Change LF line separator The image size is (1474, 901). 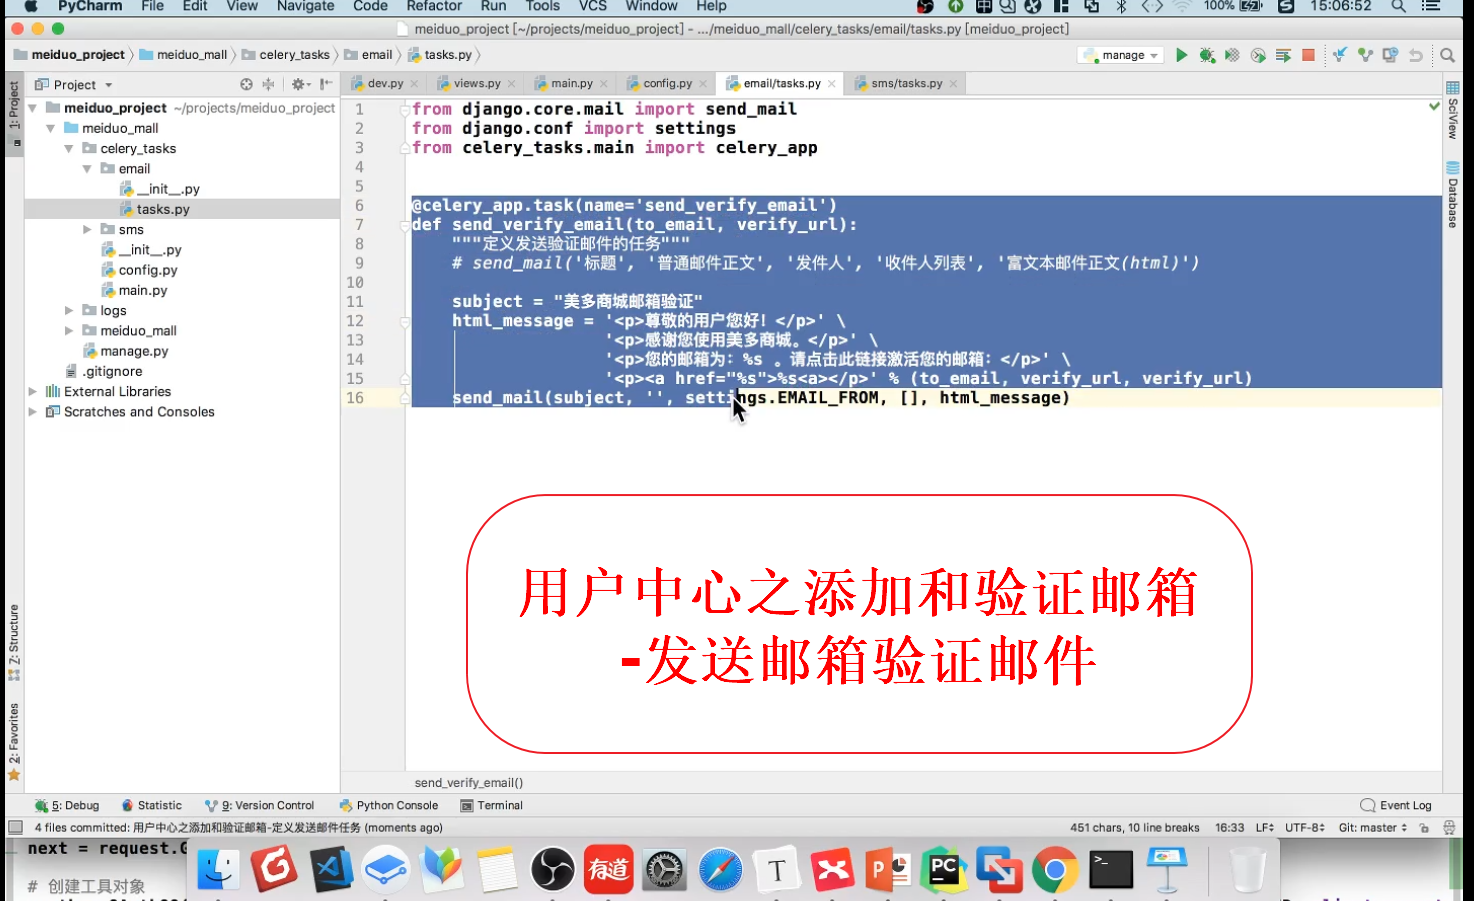click(x=1265, y=827)
